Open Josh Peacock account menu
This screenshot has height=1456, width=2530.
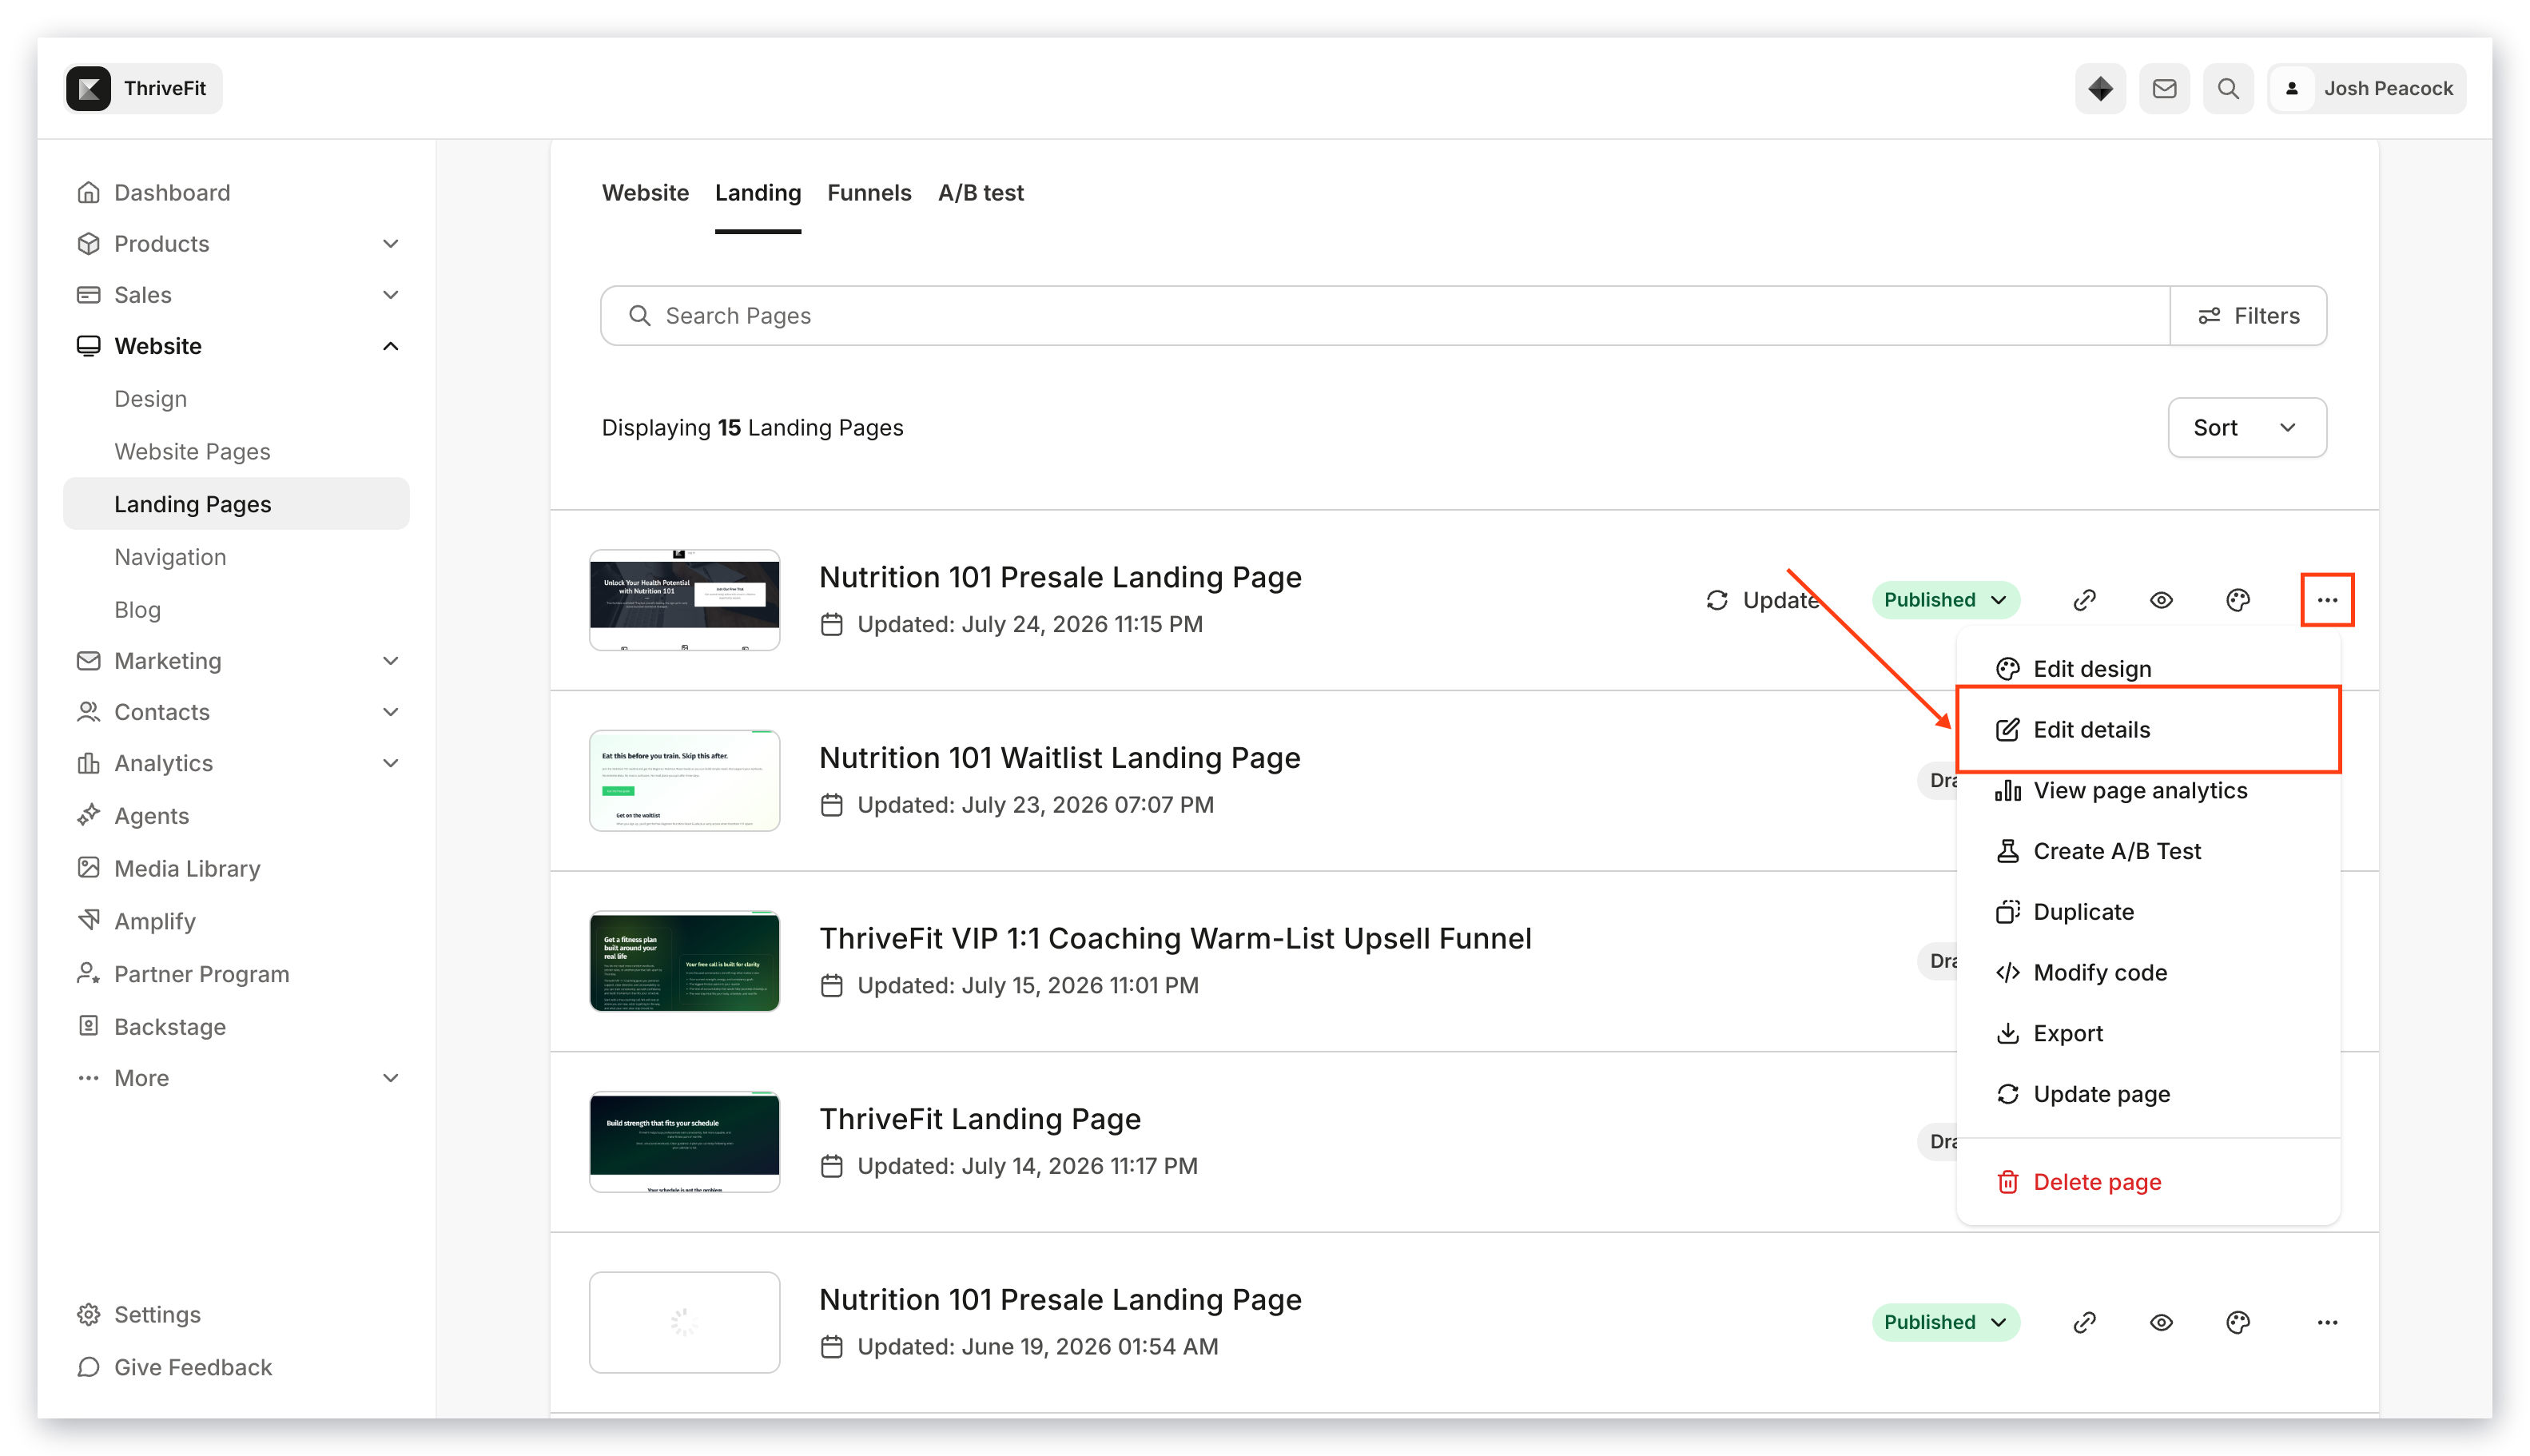click(x=2367, y=88)
